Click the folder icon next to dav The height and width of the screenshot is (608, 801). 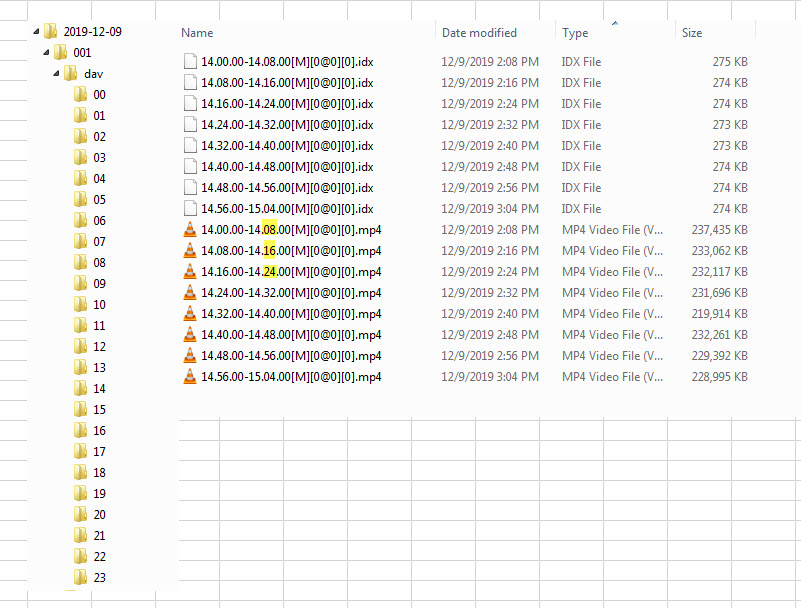click(70, 74)
